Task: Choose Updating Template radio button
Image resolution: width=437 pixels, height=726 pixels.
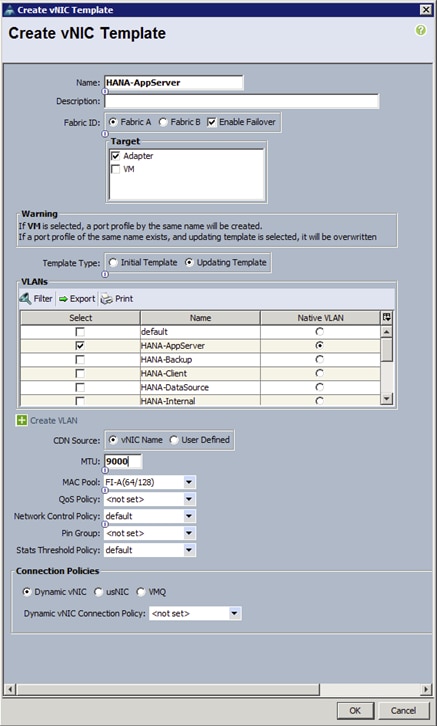Action: click(189, 263)
